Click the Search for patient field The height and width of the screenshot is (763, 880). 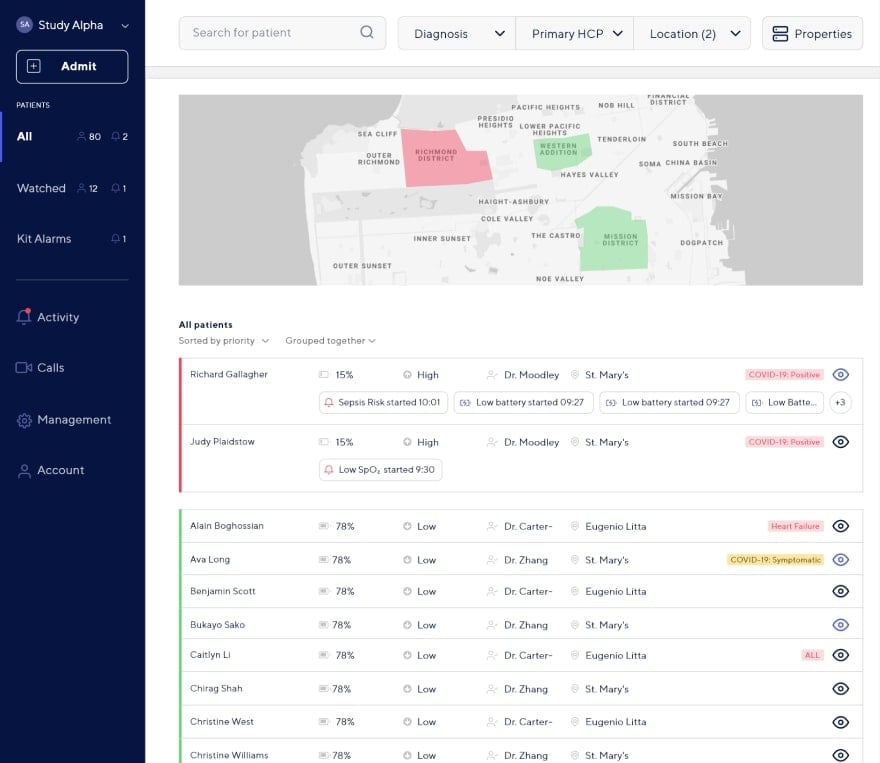[270, 33]
